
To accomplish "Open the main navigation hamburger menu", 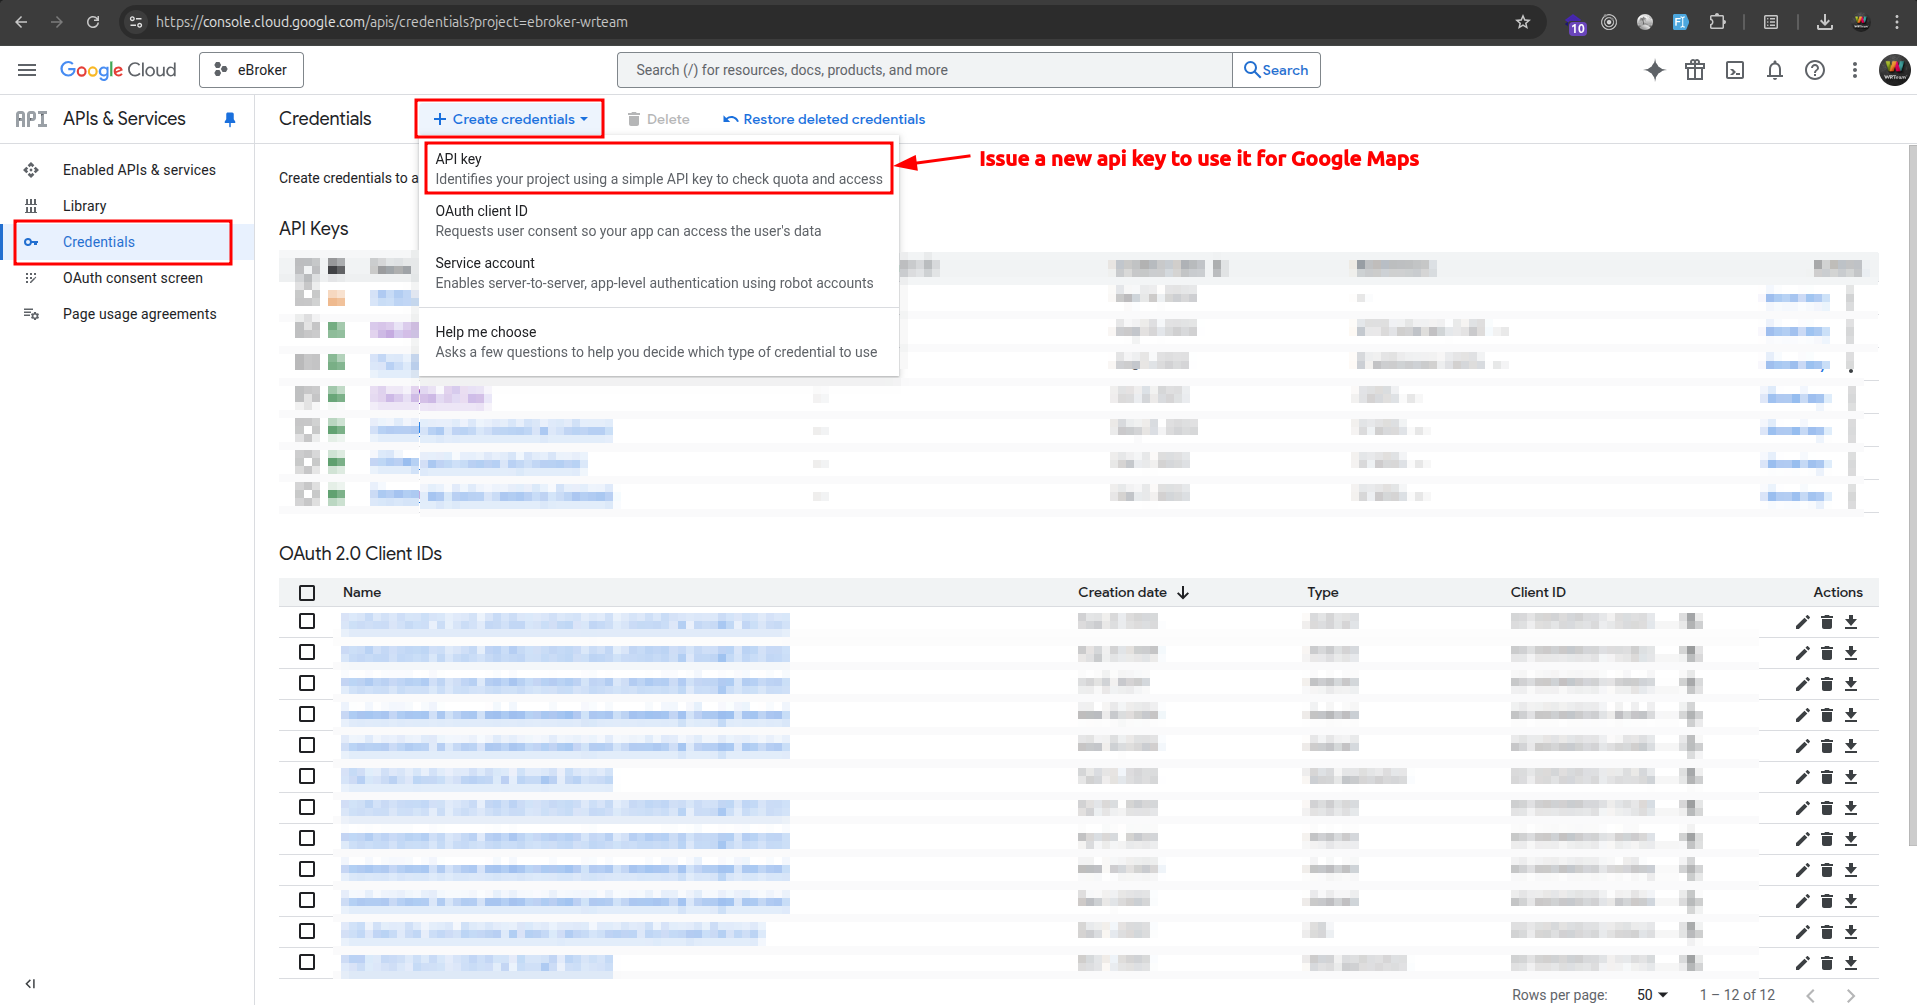I will point(27,70).
